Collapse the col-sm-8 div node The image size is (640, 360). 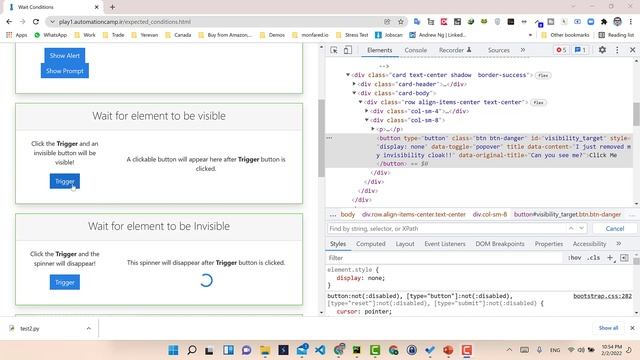point(367,120)
